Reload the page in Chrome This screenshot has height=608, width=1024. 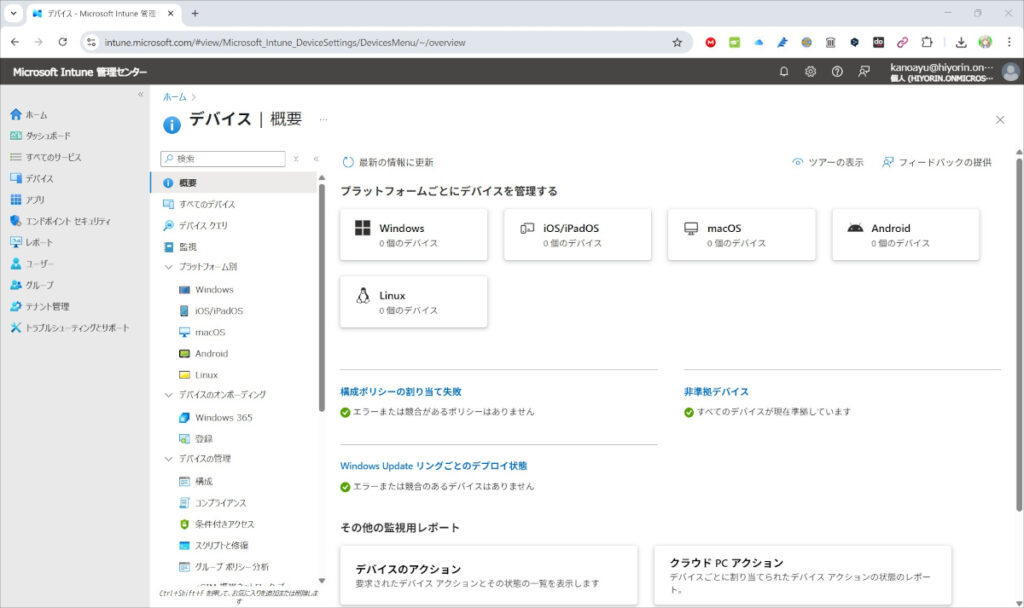63,42
